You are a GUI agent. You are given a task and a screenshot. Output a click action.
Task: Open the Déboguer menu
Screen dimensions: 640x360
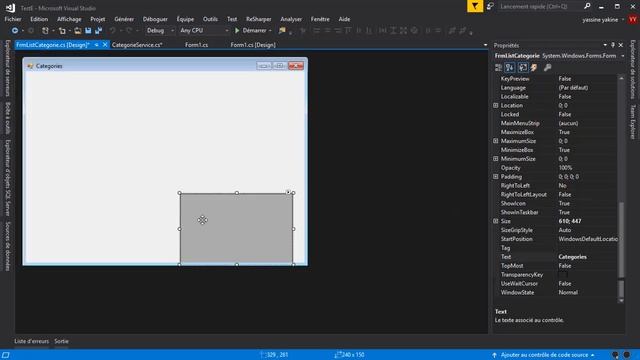155,19
